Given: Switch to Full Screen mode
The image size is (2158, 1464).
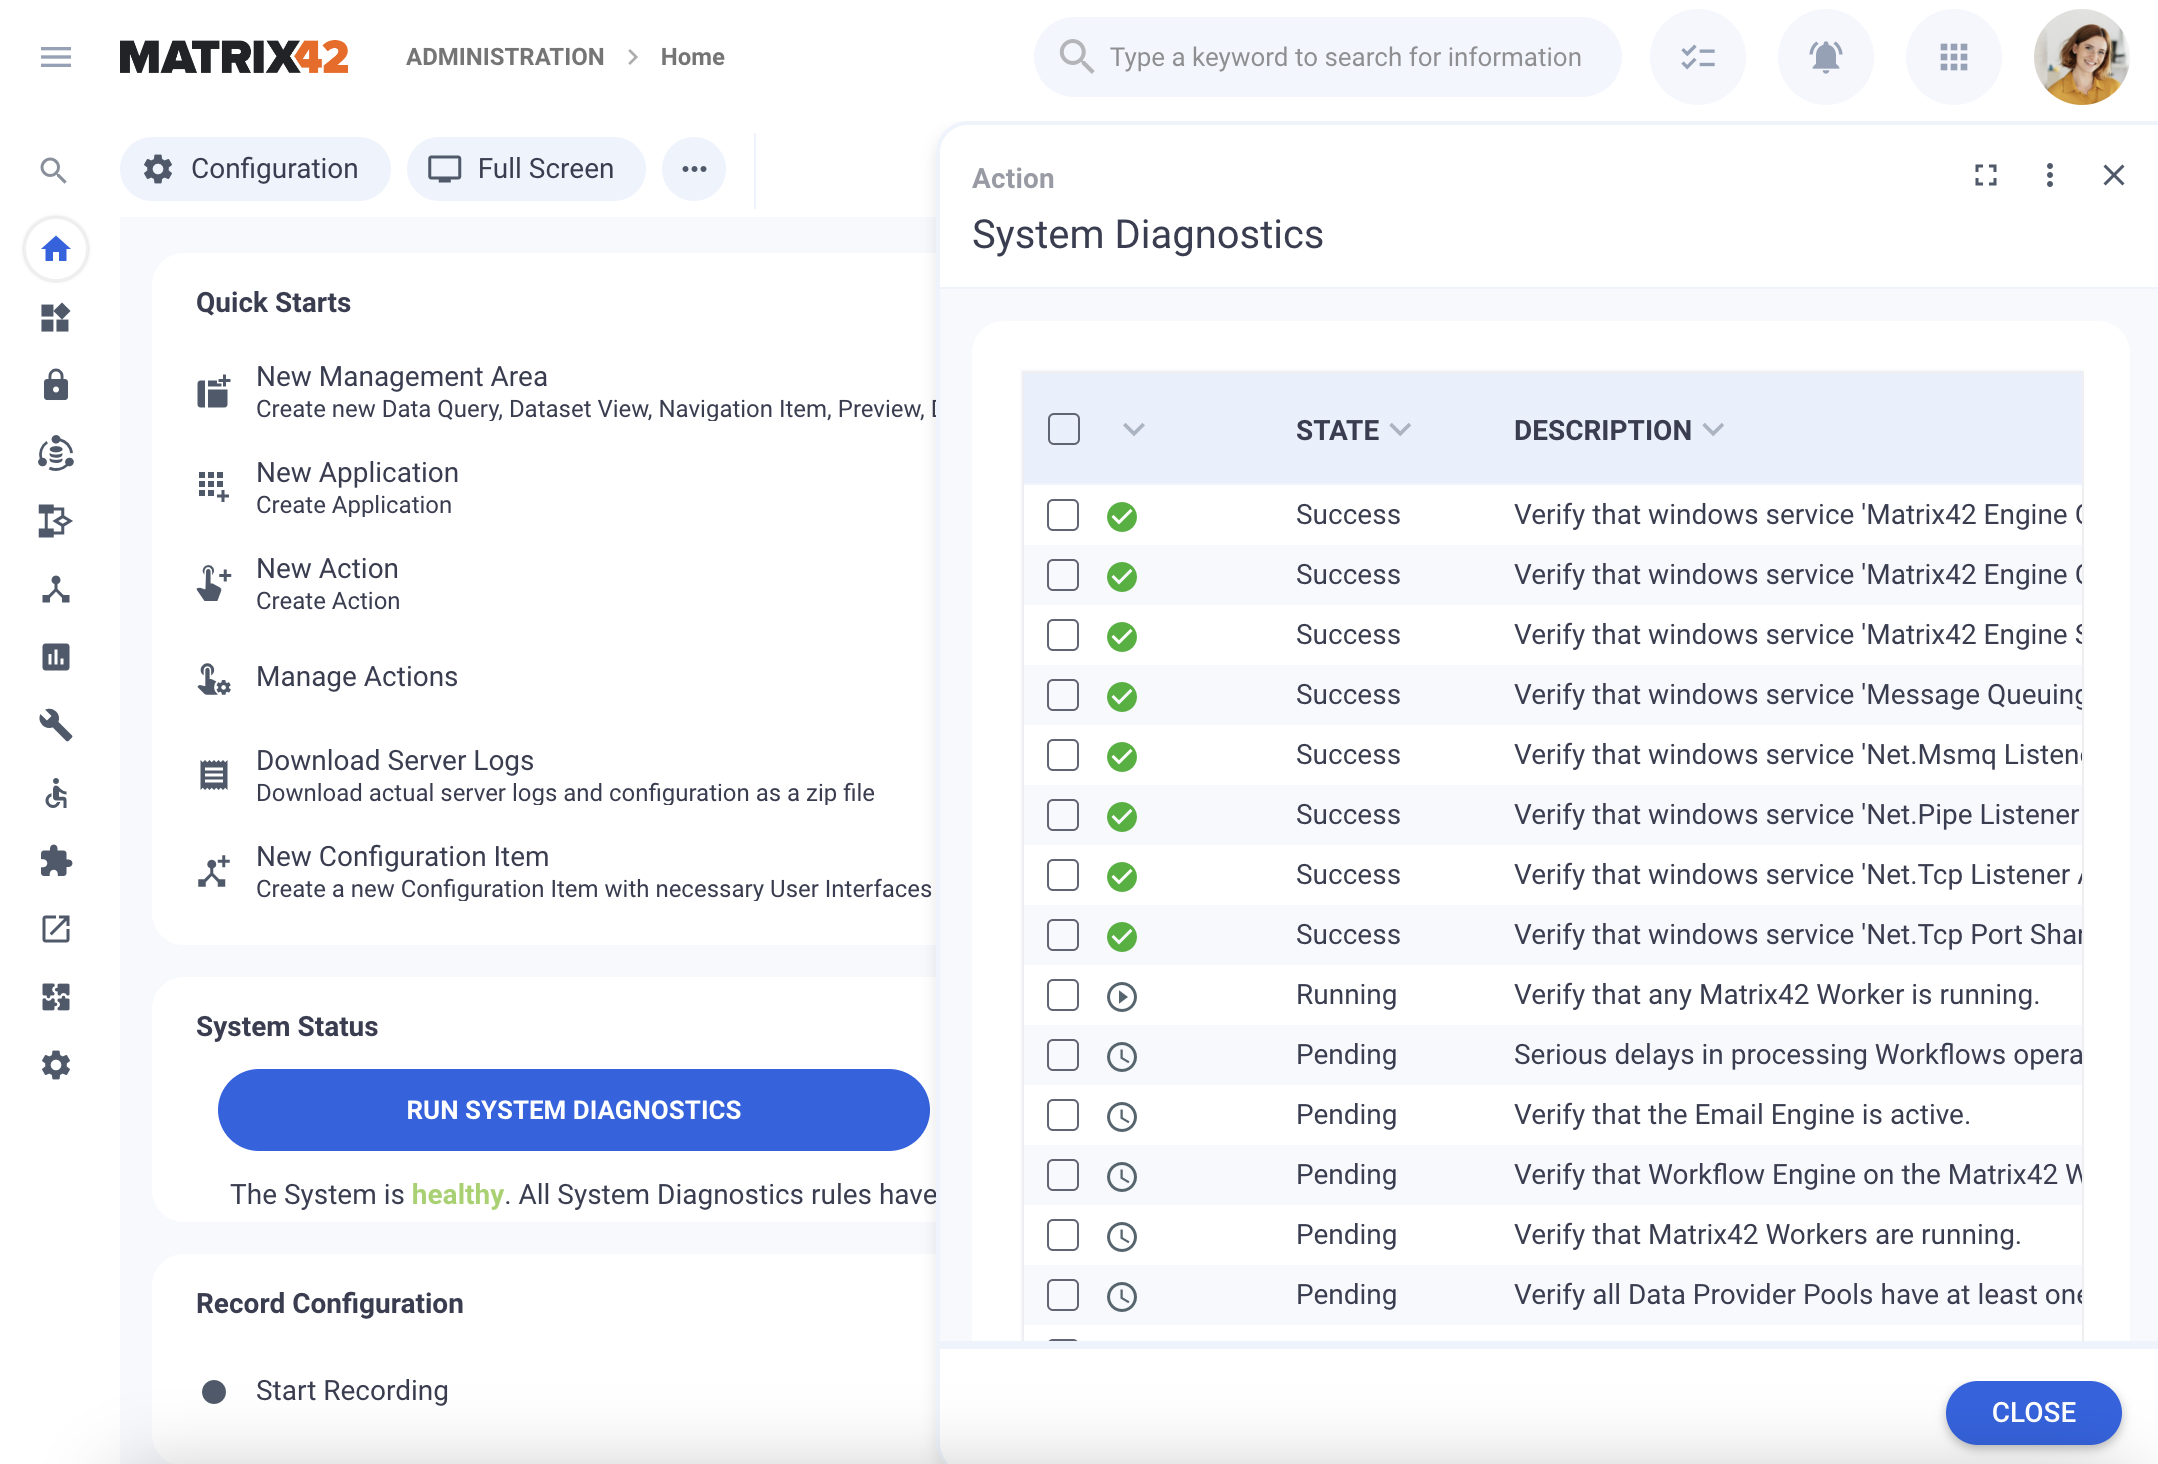Looking at the screenshot, I should tap(525, 169).
